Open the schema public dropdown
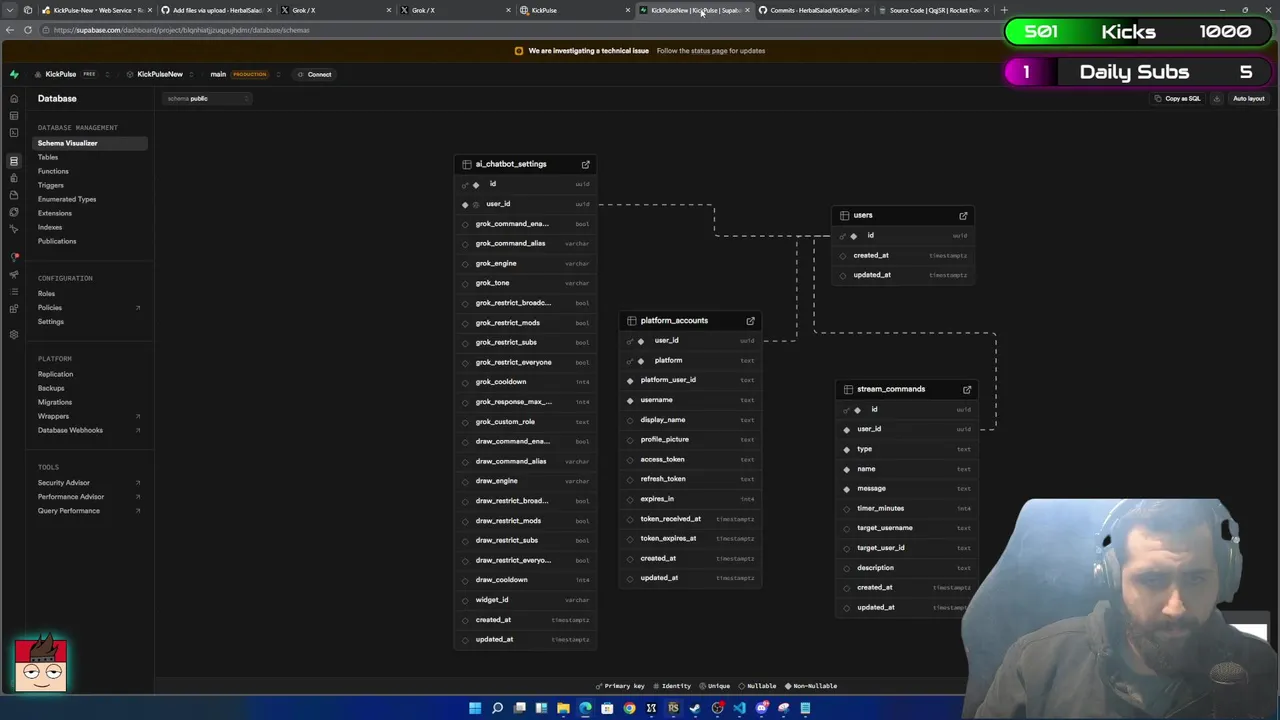 208,98
